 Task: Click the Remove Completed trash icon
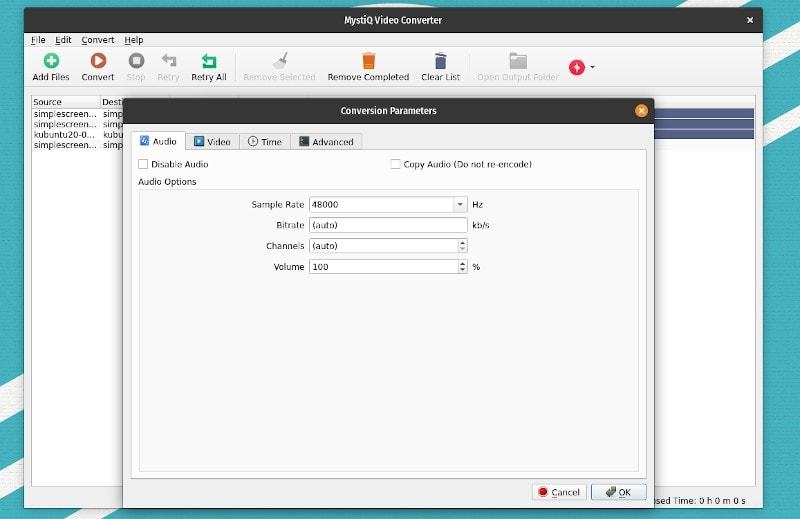[x=368, y=62]
